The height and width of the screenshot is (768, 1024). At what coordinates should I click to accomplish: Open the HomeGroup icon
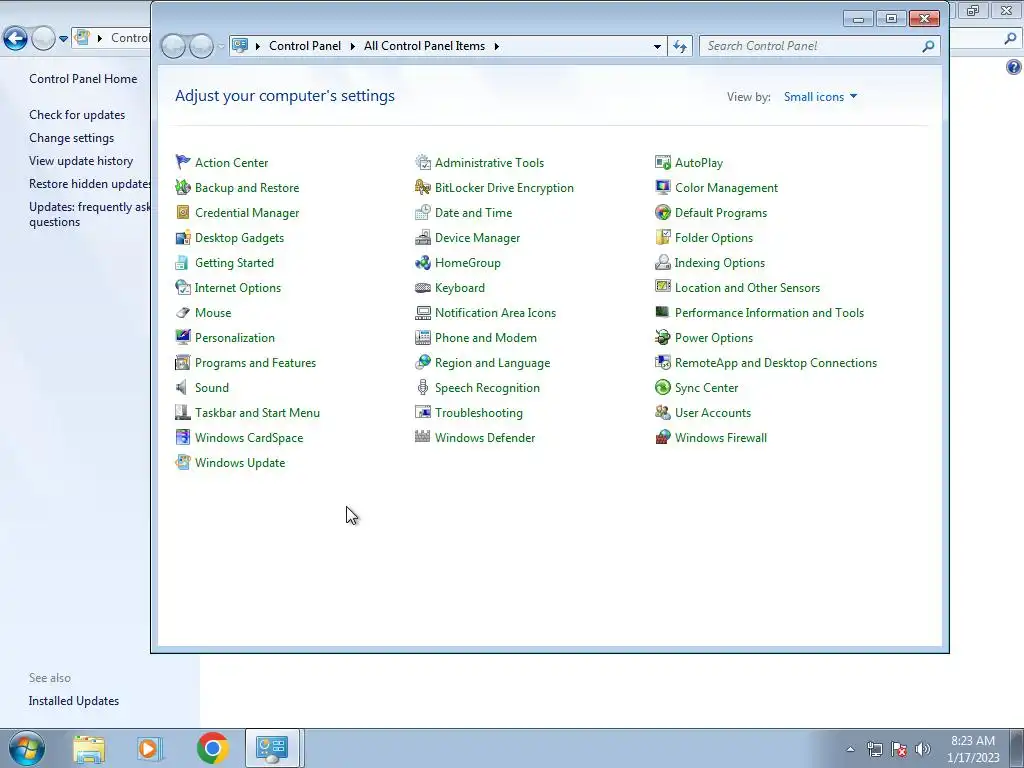pyautogui.click(x=423, y=263)
